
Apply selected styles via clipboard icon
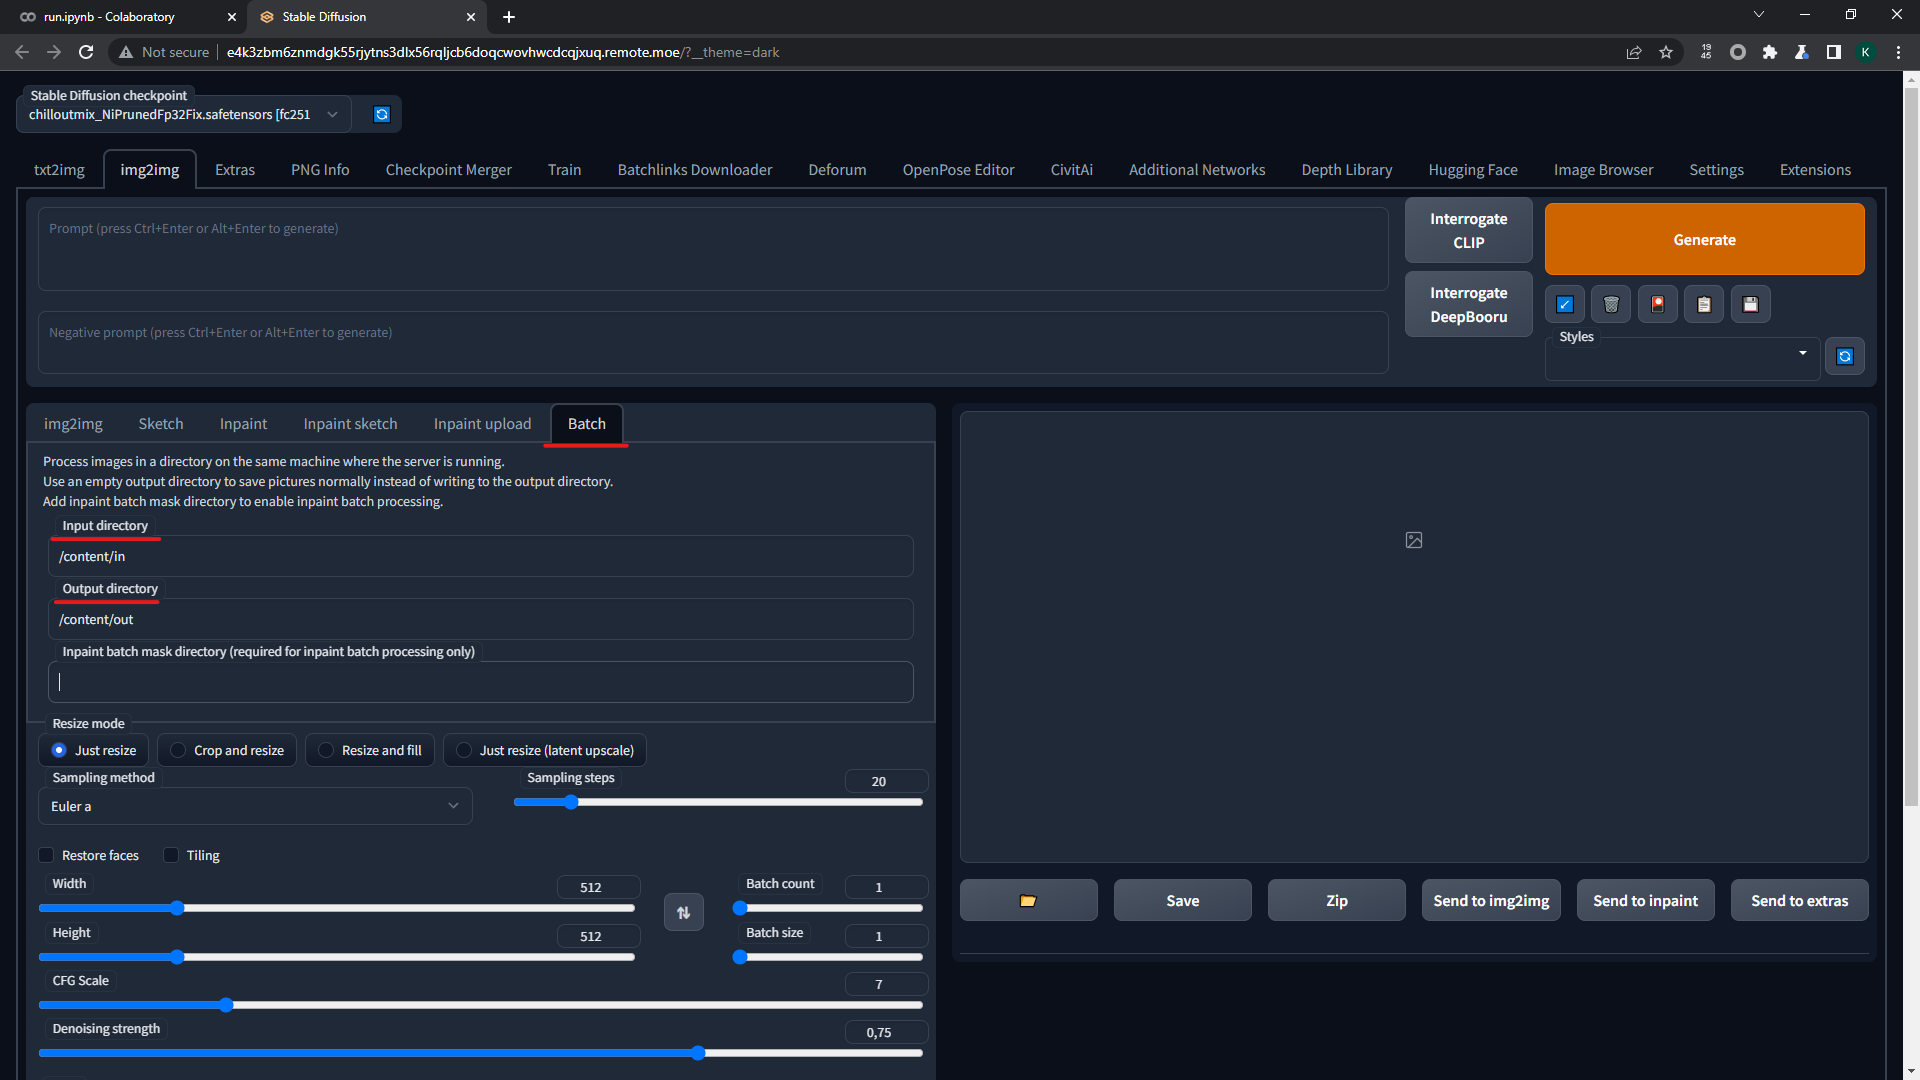(1703, 304)
